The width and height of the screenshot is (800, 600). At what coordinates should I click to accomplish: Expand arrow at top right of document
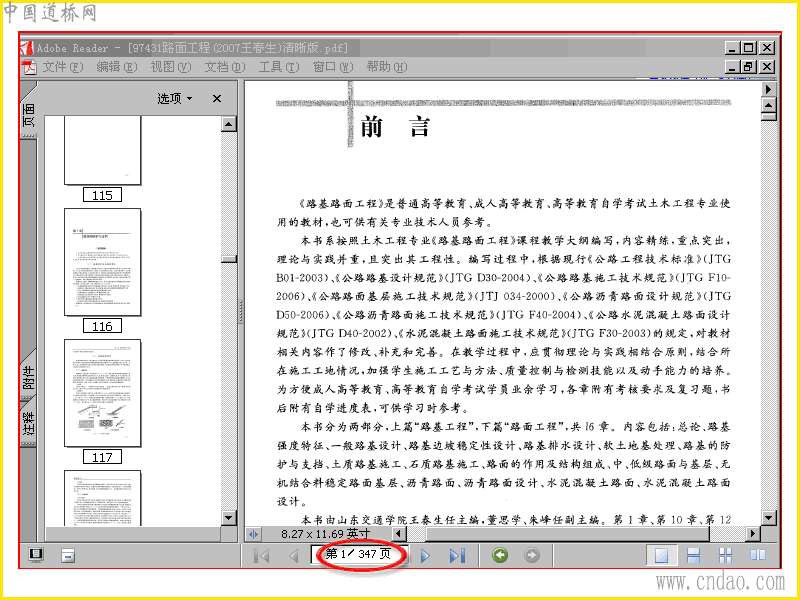tap(768, 89)
